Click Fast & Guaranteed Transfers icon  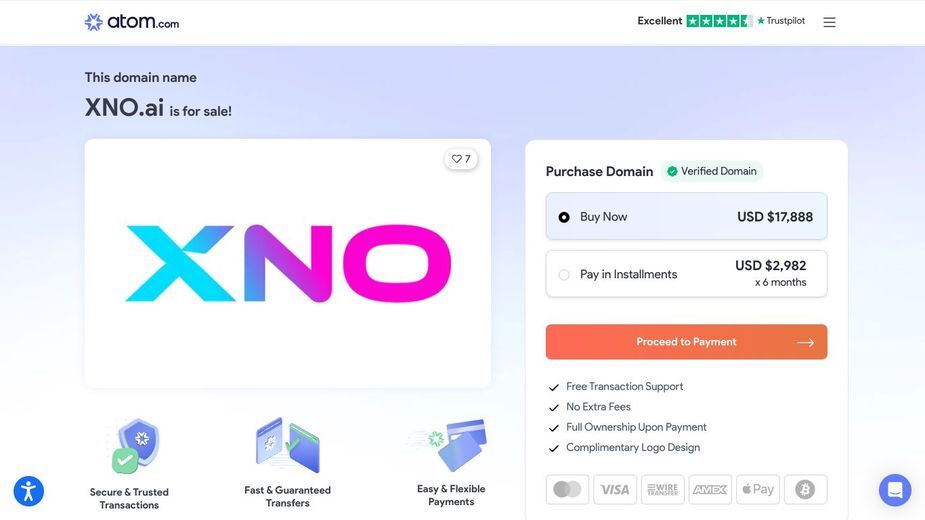[x=287, y=445]
